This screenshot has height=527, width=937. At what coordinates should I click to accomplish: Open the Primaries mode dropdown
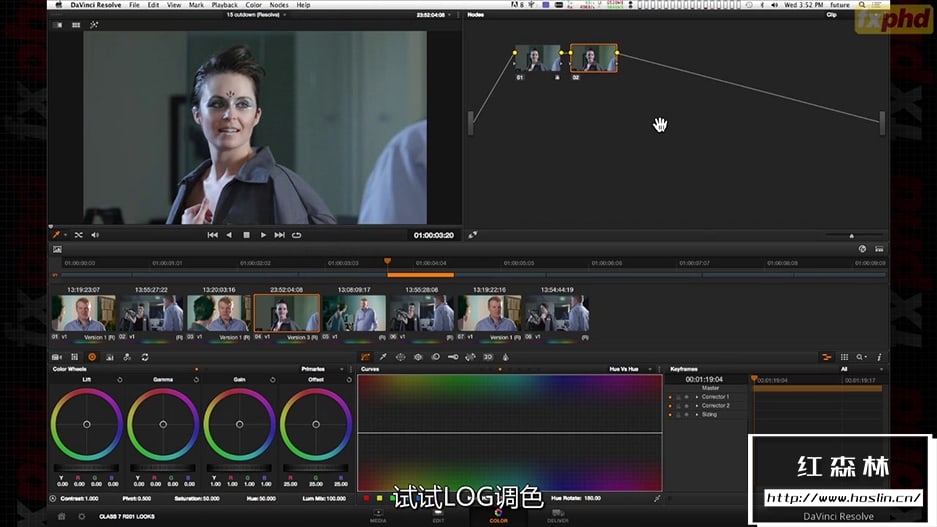322,369
